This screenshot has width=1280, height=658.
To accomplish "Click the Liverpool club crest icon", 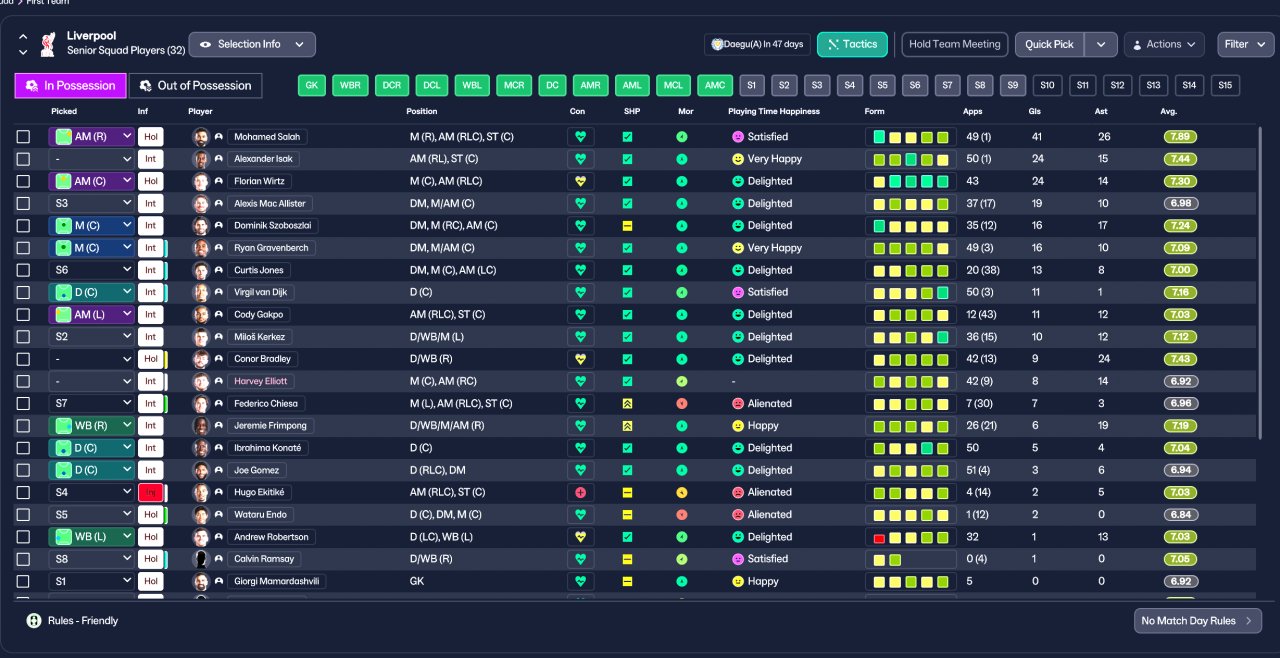I will (47, 44).
